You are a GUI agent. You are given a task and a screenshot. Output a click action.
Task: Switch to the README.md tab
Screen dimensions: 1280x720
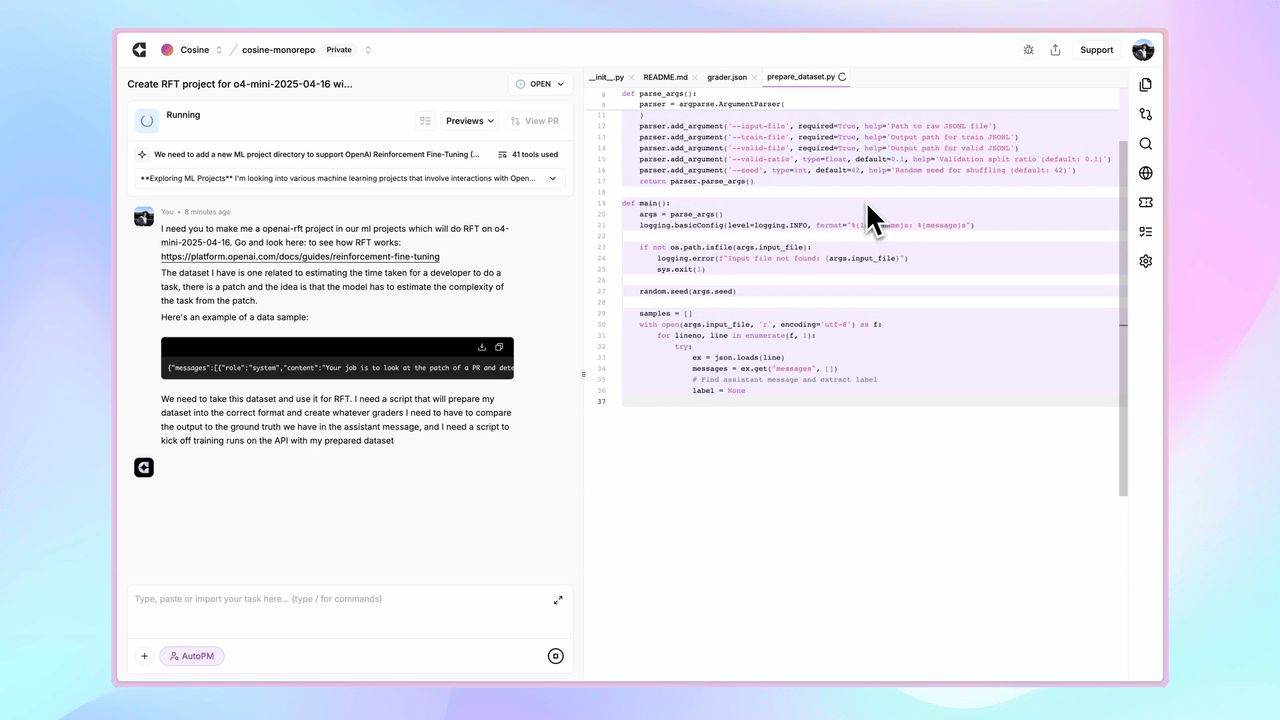tap(665, 77)
